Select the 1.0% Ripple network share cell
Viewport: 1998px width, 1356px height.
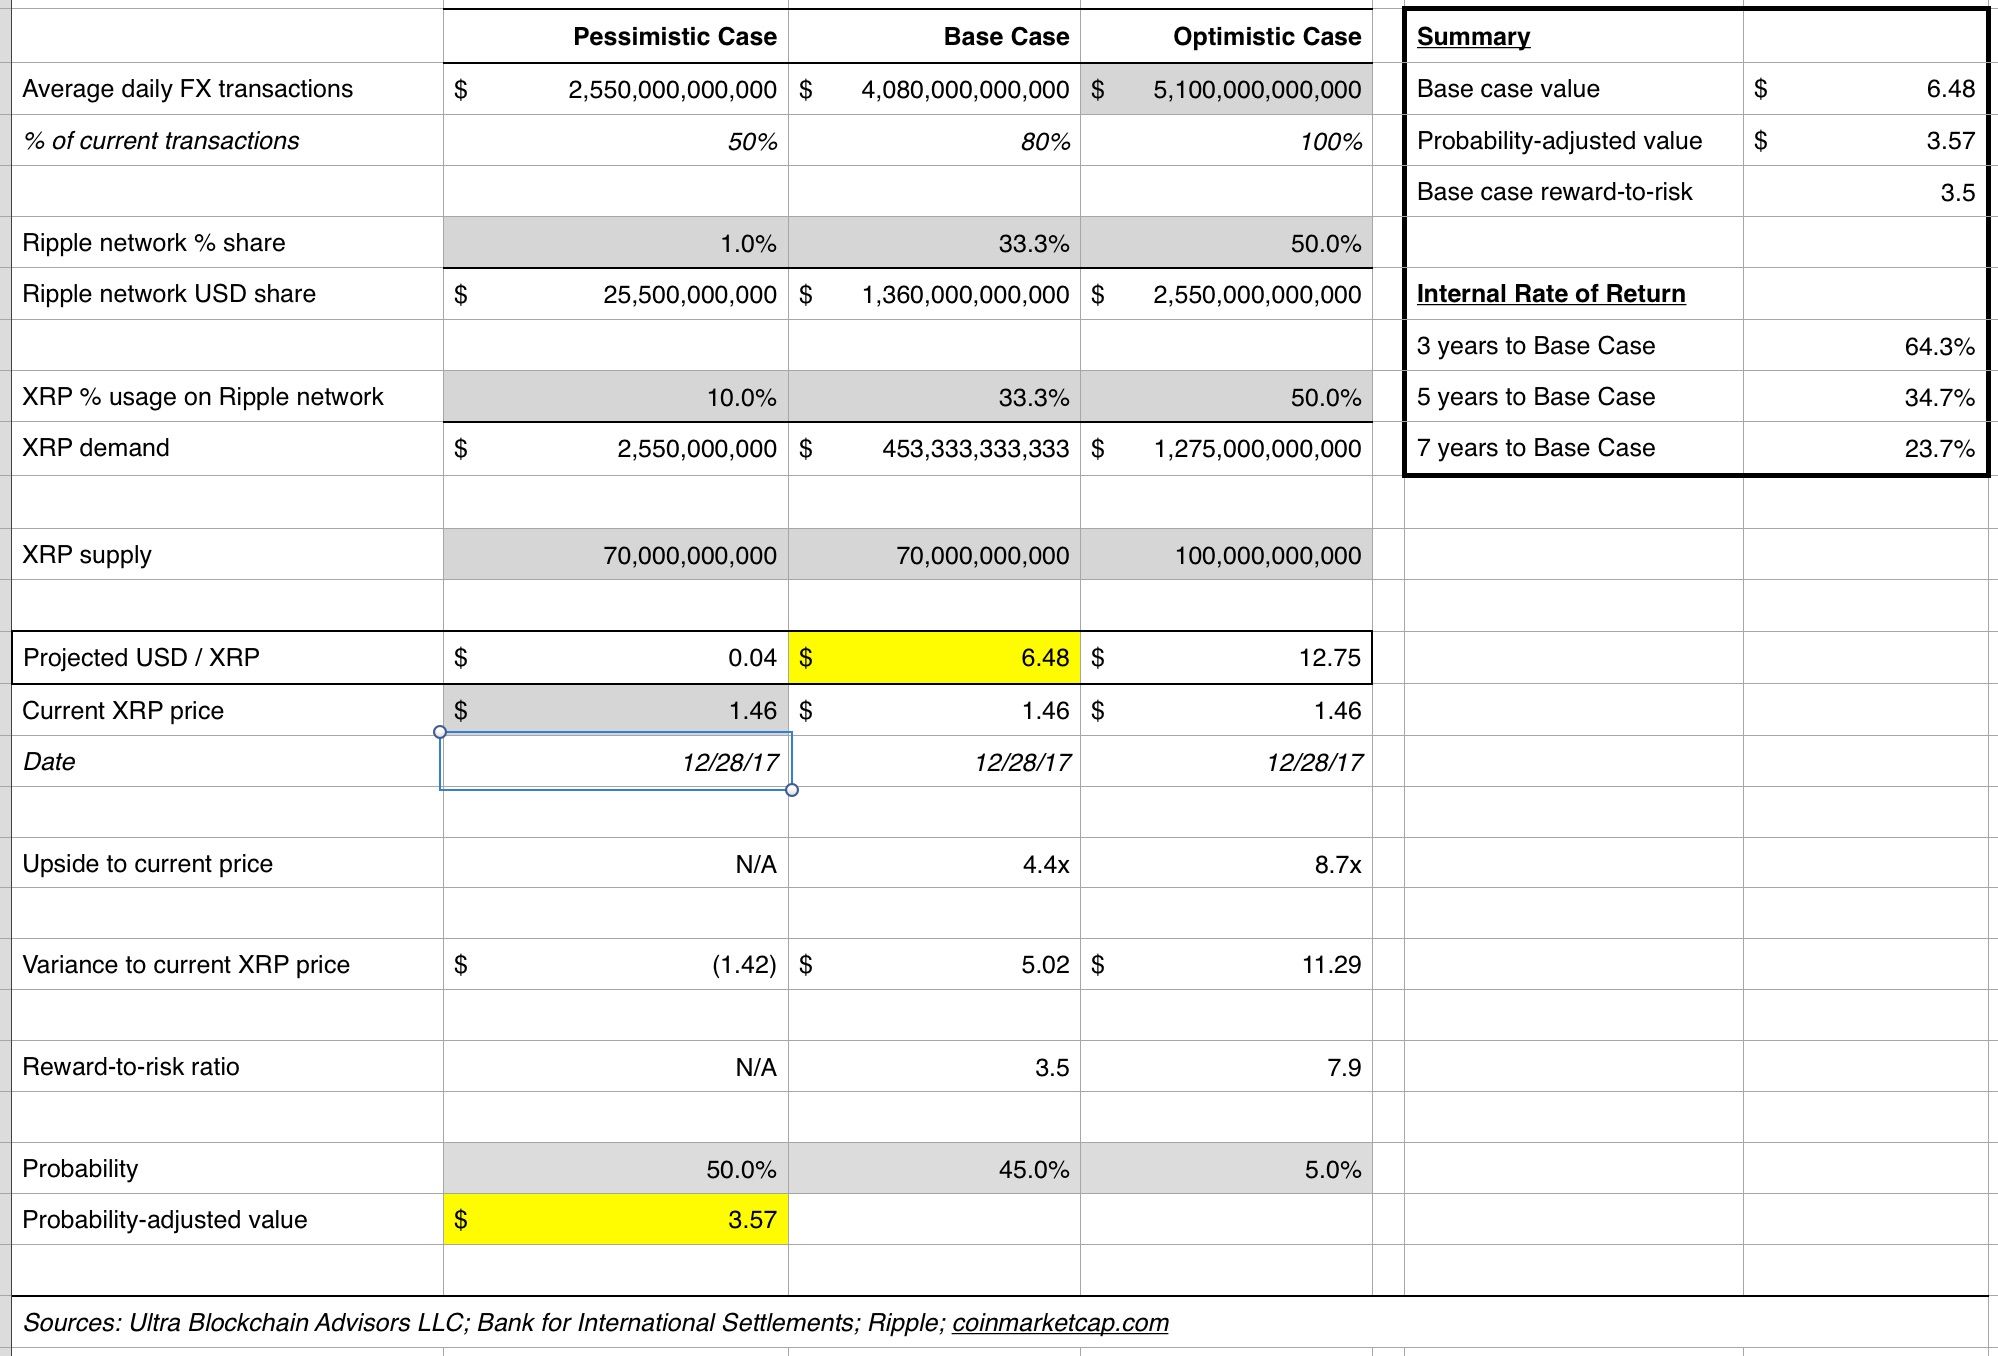[616, 243]
